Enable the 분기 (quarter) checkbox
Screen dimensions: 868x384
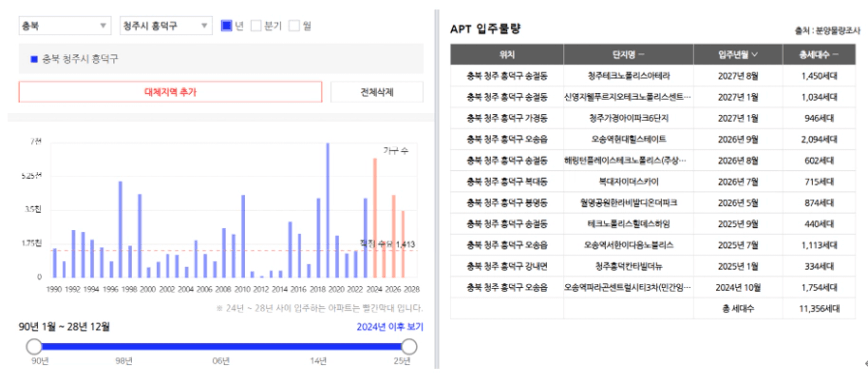pyautogui.click(x=256, y=25)
